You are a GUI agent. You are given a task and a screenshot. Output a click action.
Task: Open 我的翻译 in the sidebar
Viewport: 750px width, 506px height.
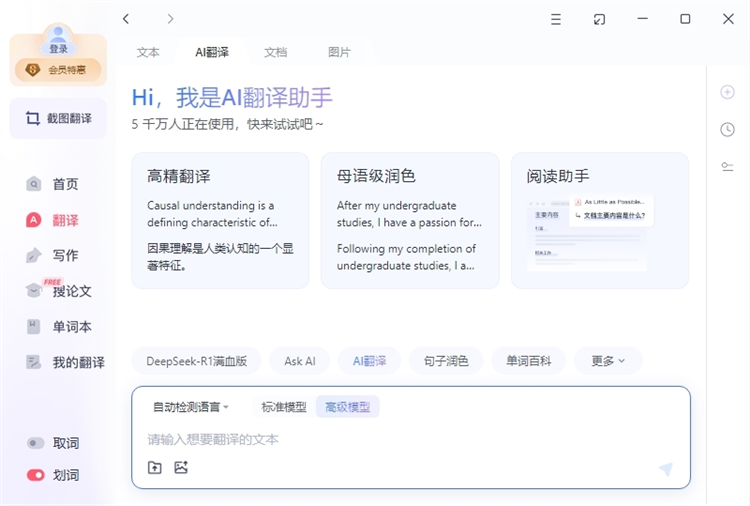tap(66, 362)
